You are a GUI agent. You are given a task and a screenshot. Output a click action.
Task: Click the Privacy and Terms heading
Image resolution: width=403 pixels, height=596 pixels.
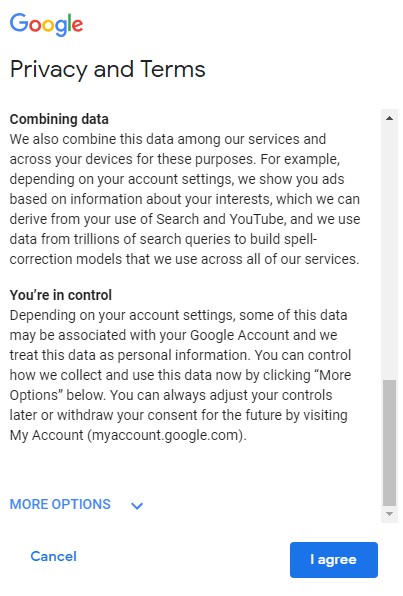click(108, 70)
